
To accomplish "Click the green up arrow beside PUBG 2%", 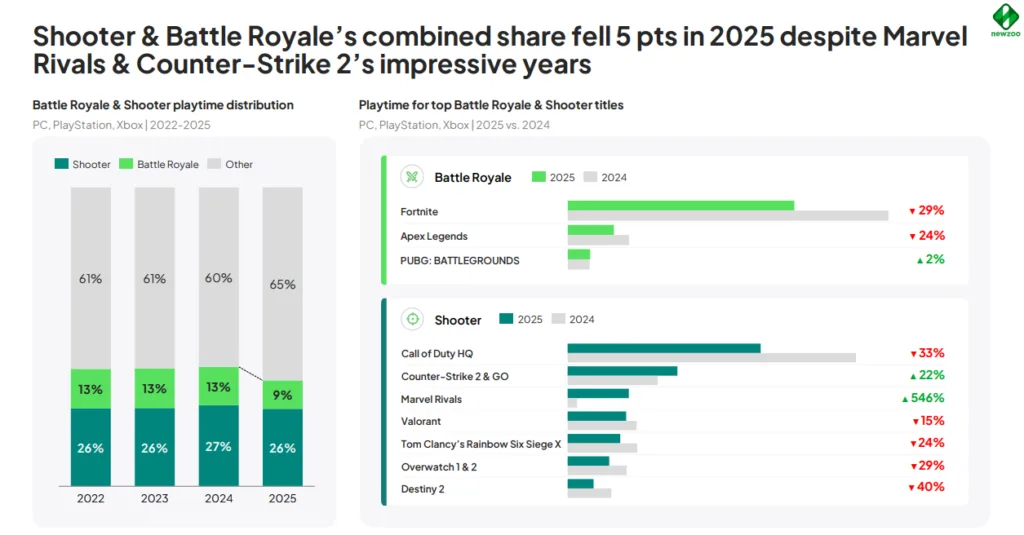I will (x=919, y=260).
